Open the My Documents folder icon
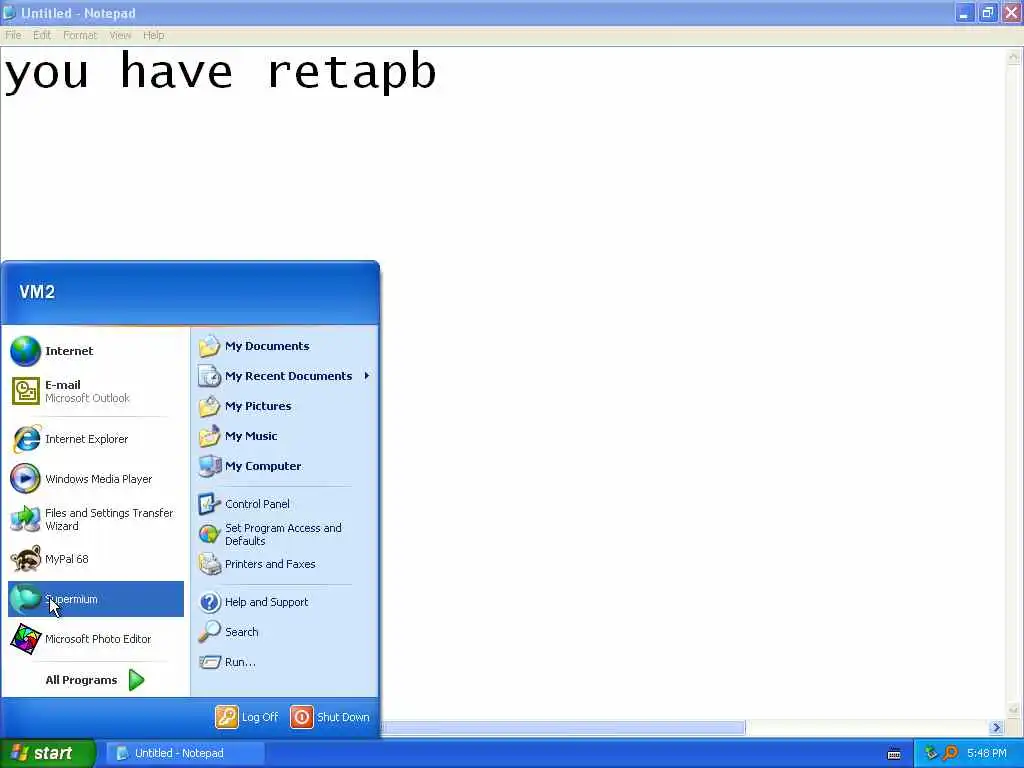Screen dimensions: 1024x768 point(209,345)
